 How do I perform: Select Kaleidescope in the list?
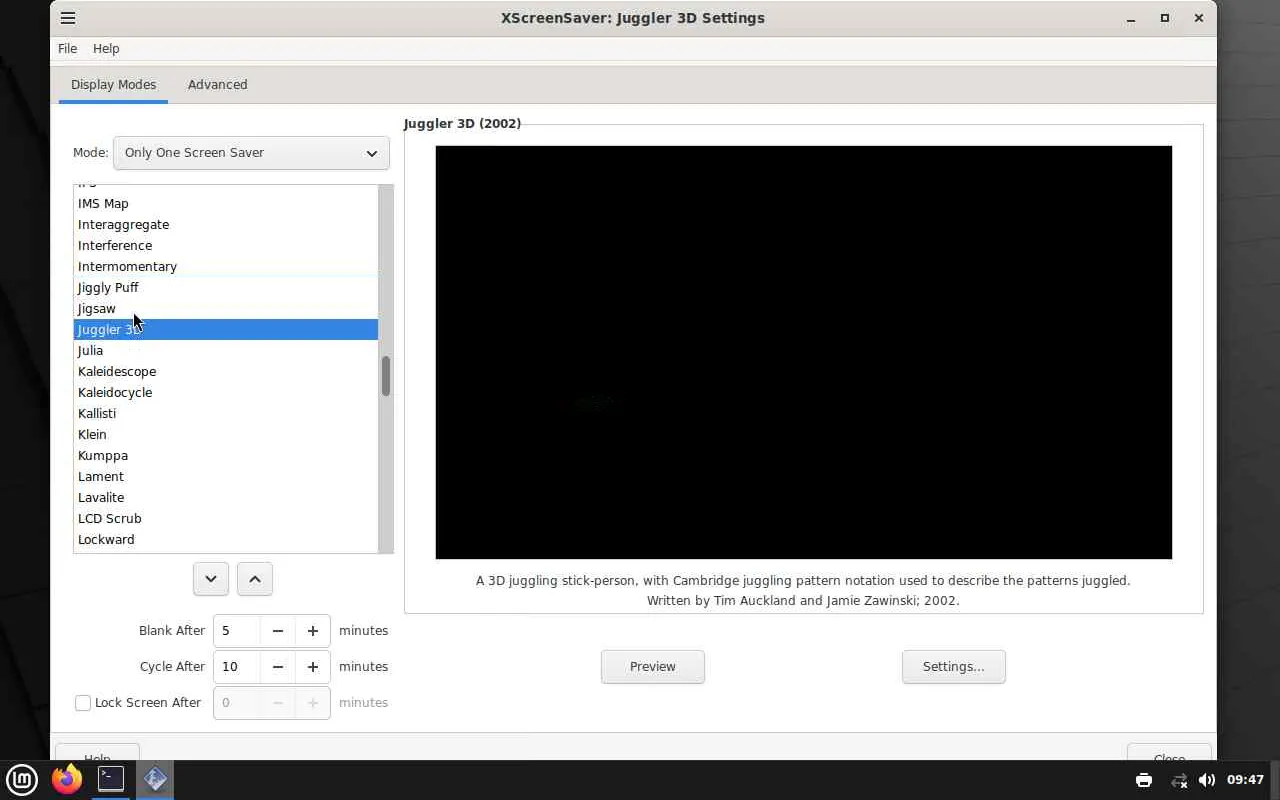pos(226,372)
